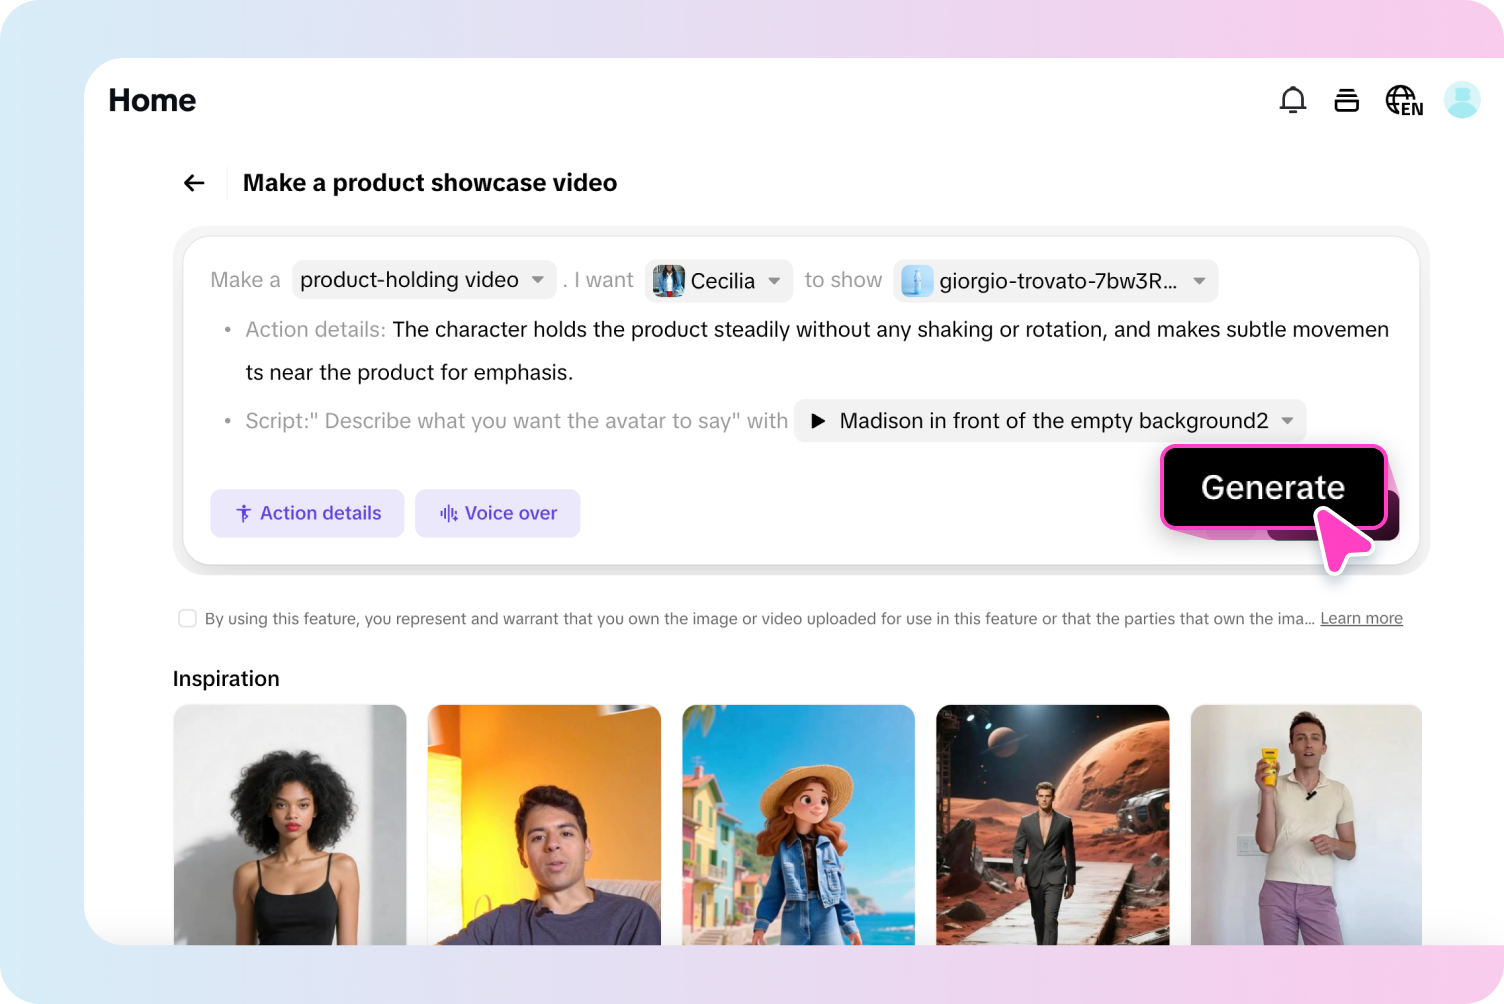Click the back arrow beside the page title
Viewport: 1504px width, 1004px height.
coord(193,182)
